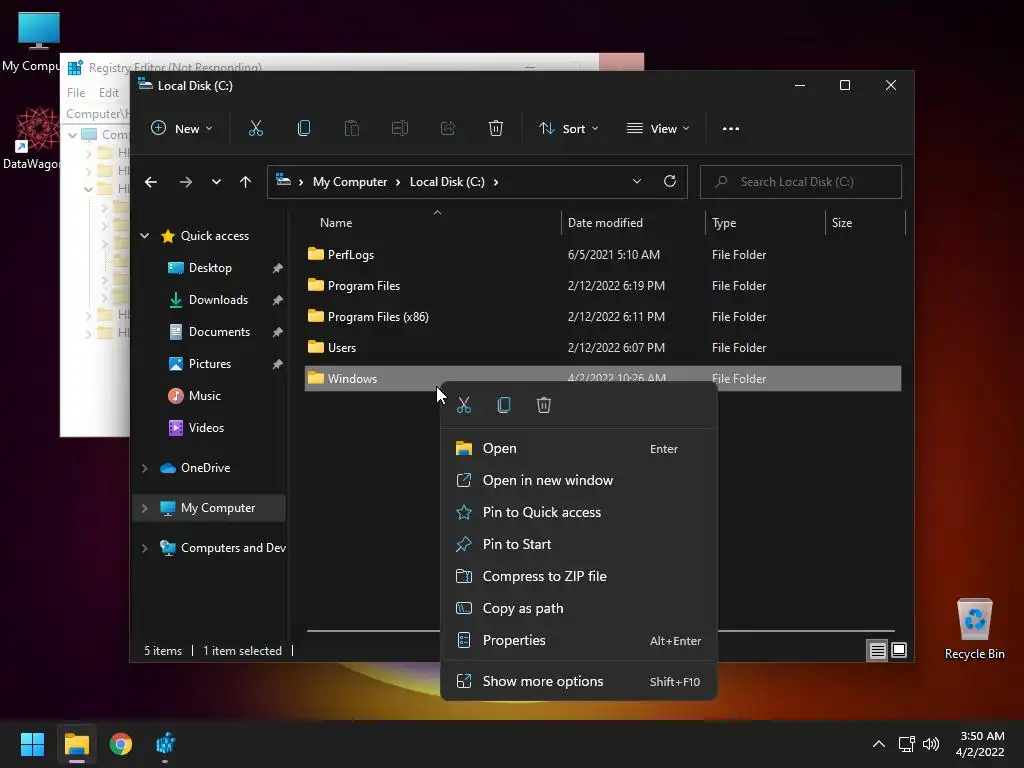
Task: Open the Recycle Bin on desktop
Action: (x=974, y=629)
